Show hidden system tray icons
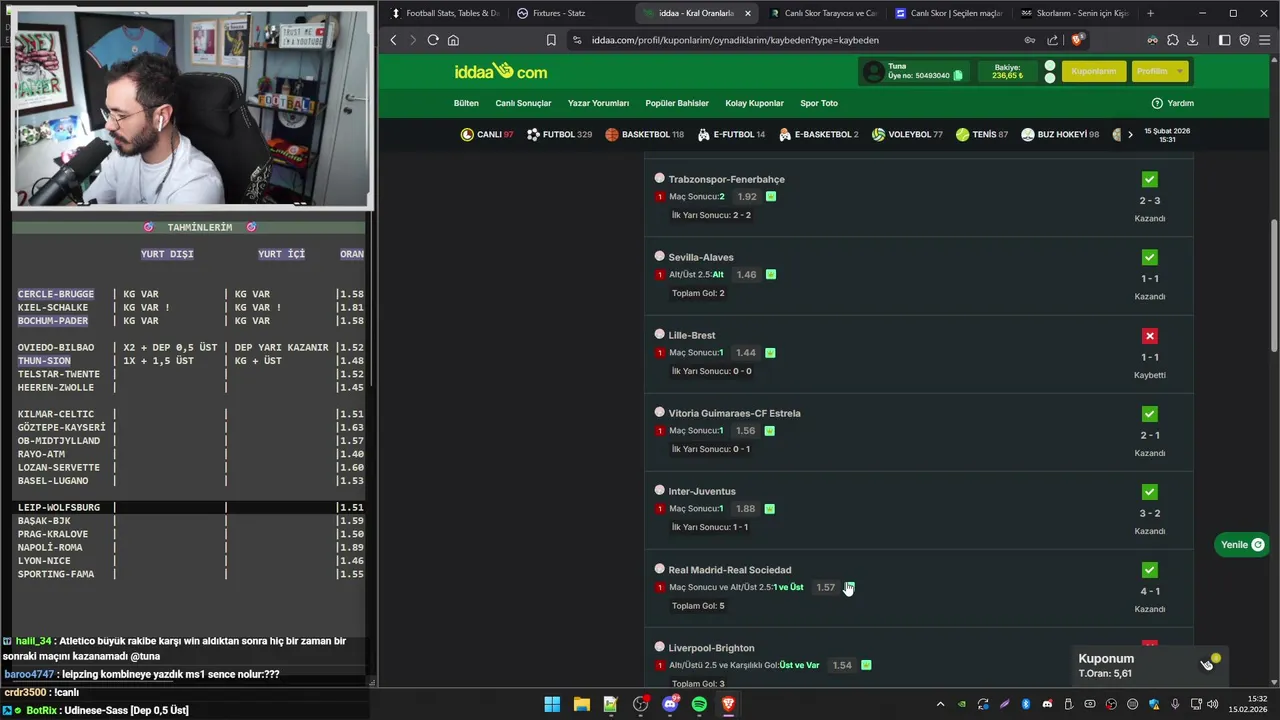The width and height of the screenshot is (1280, 720). tap(940, 704)
